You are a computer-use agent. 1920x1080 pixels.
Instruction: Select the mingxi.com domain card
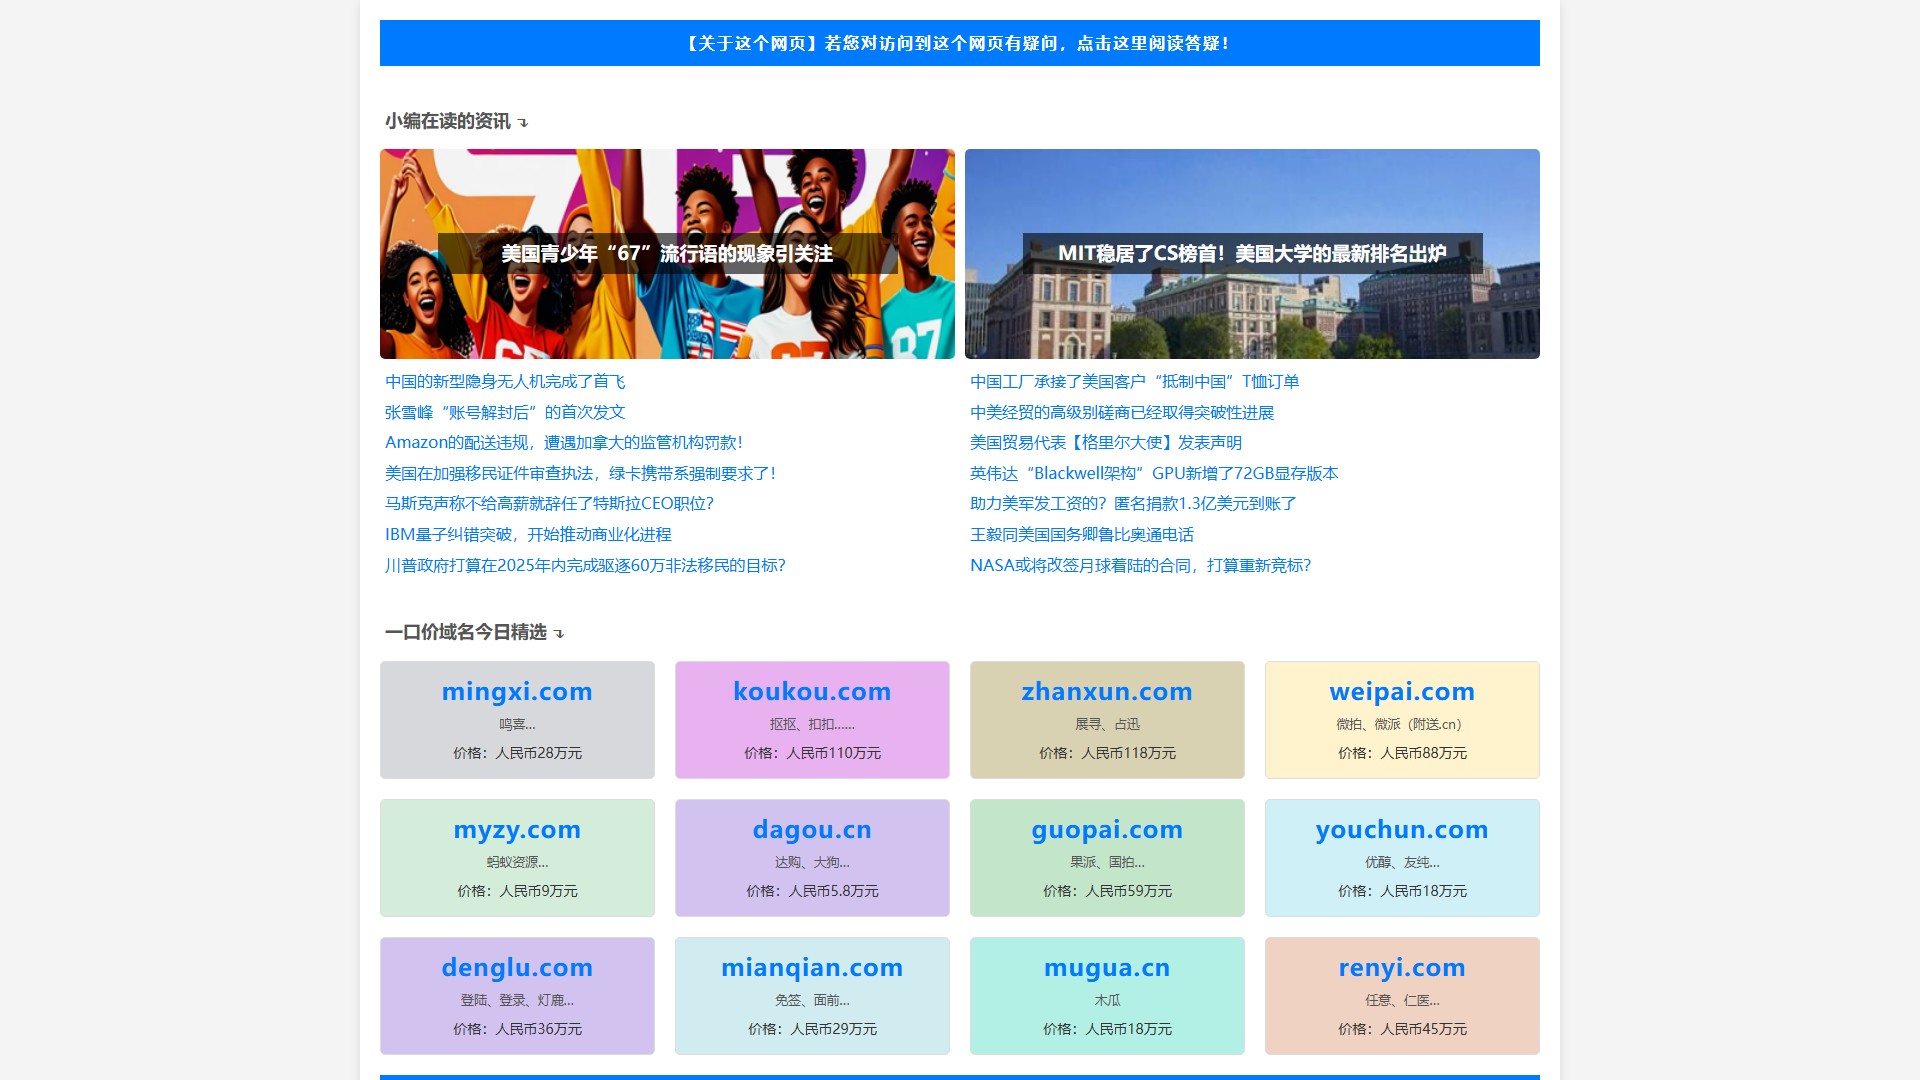coord(517,719)
